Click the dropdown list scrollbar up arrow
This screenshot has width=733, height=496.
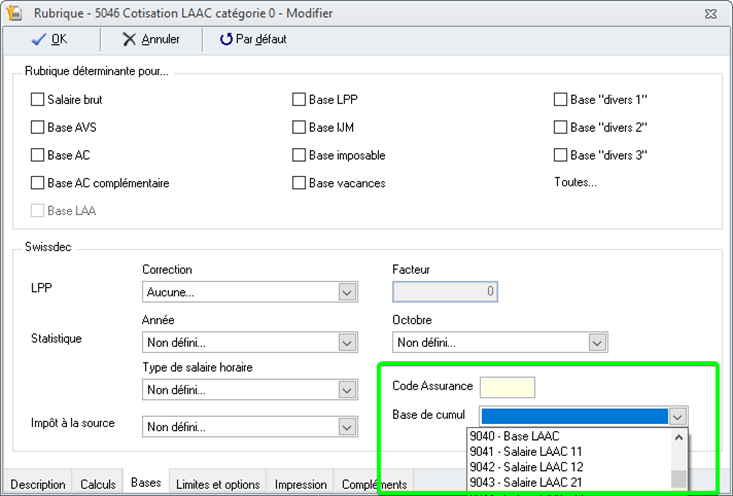[x=679, y=437]
